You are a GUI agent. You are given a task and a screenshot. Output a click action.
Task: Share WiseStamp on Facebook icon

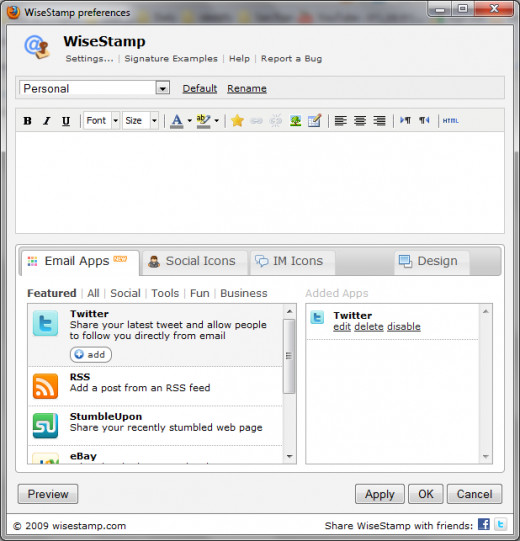click(484, 524)
